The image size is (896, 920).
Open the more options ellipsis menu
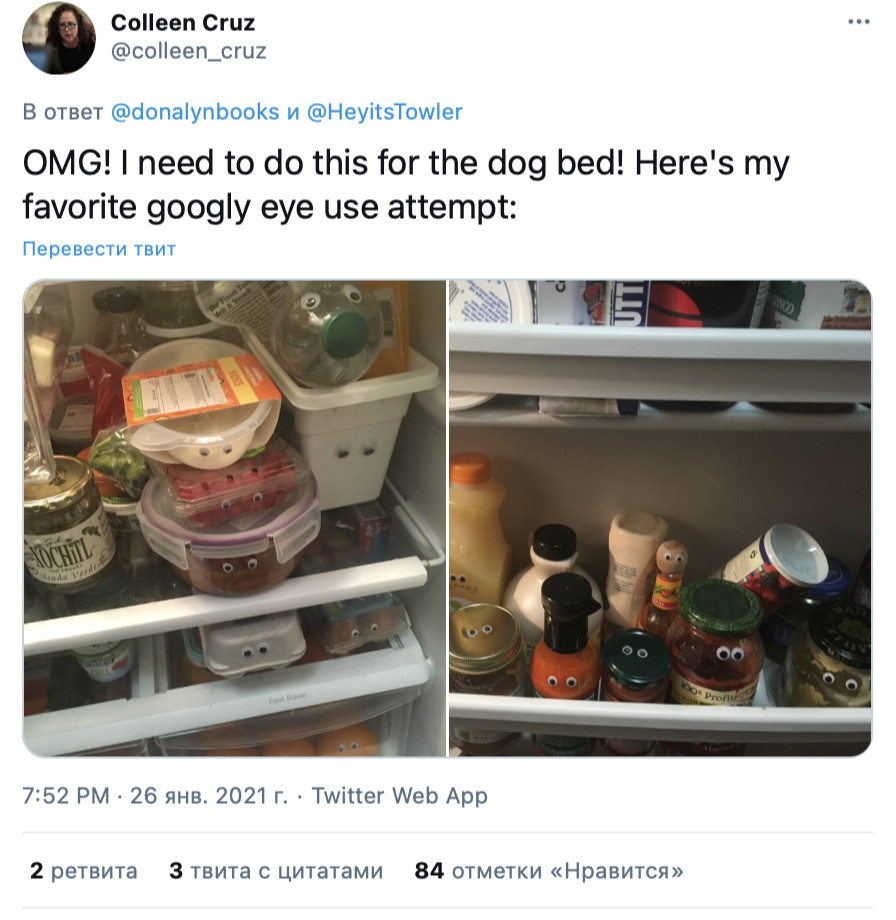[x=858, y=22]
